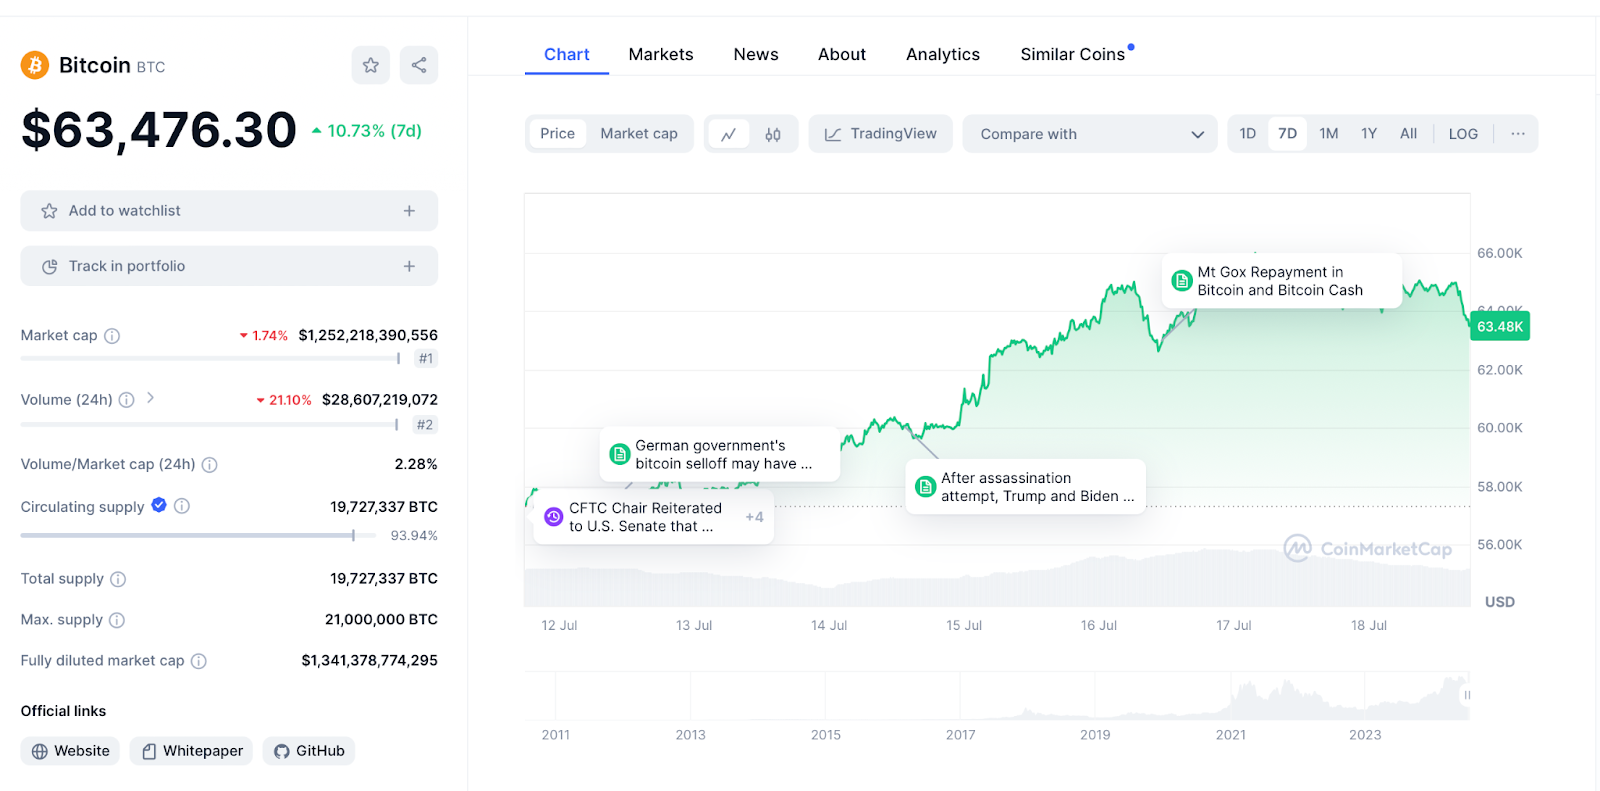Toggle LOG scale on the chart
The width and height of the screenshot is (1600, 791).
pos(1464,134)
